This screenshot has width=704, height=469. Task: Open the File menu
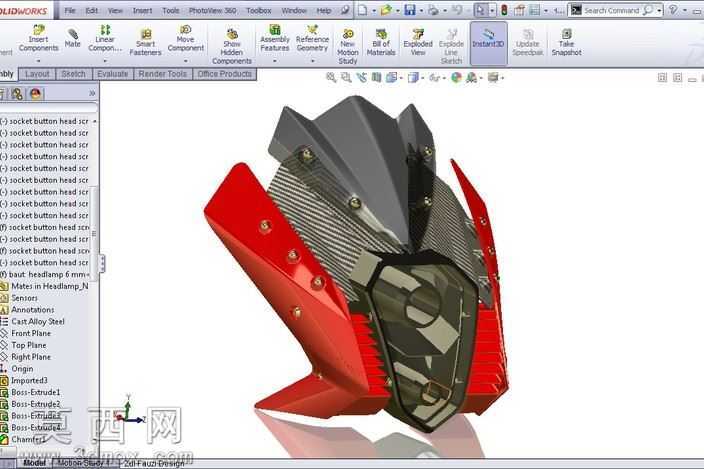[x=70, y=10]
